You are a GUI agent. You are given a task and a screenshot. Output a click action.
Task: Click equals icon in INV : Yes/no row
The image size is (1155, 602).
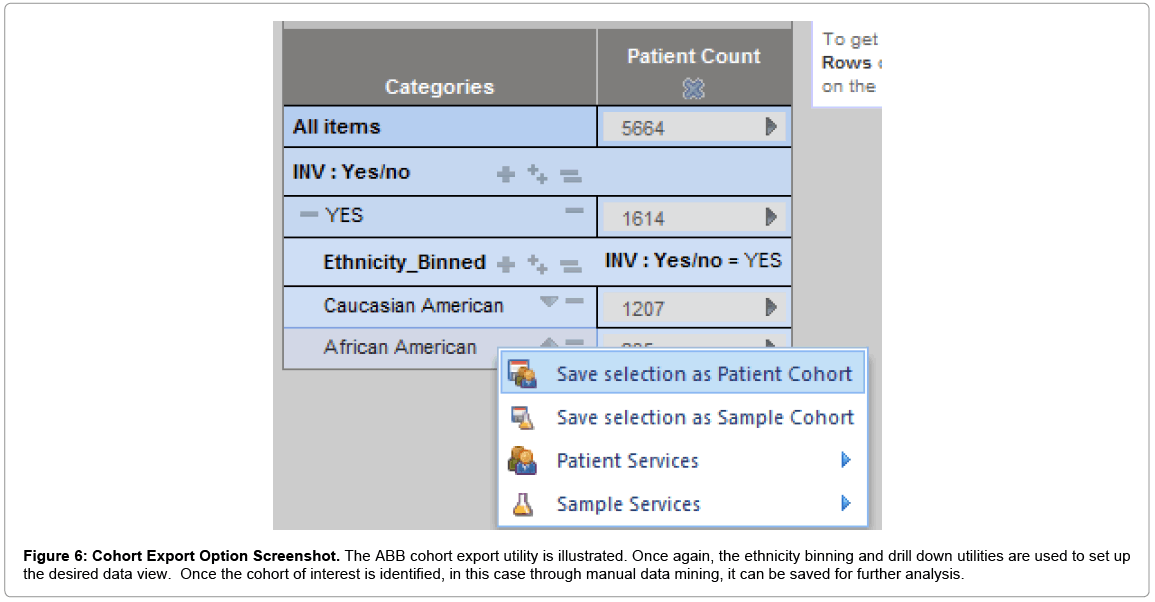pos(570,175)
